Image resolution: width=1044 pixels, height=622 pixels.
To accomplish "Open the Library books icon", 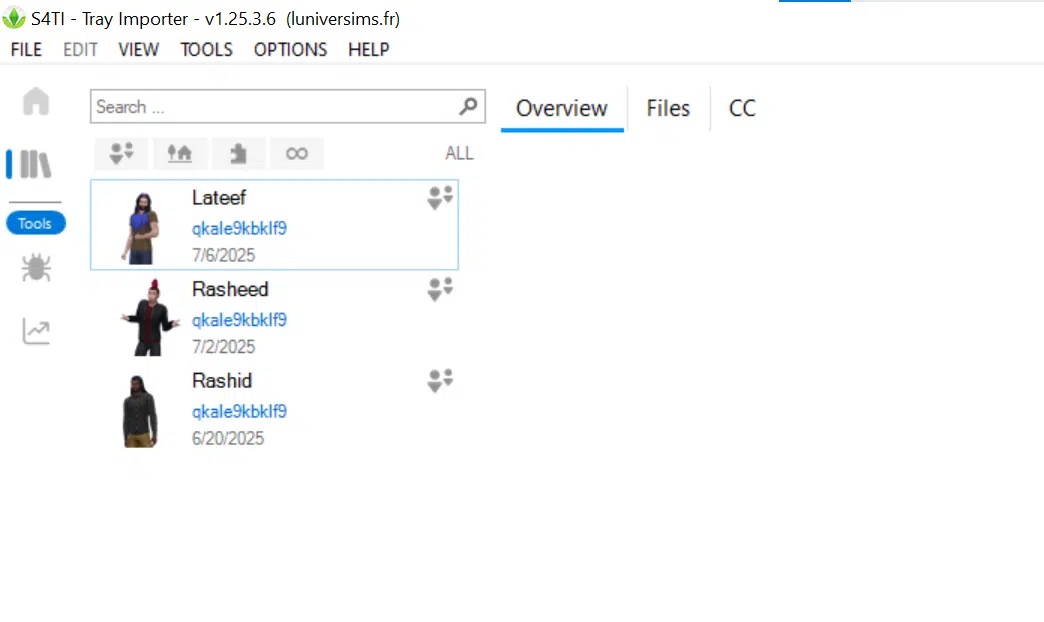I will [x=36, y=164].
